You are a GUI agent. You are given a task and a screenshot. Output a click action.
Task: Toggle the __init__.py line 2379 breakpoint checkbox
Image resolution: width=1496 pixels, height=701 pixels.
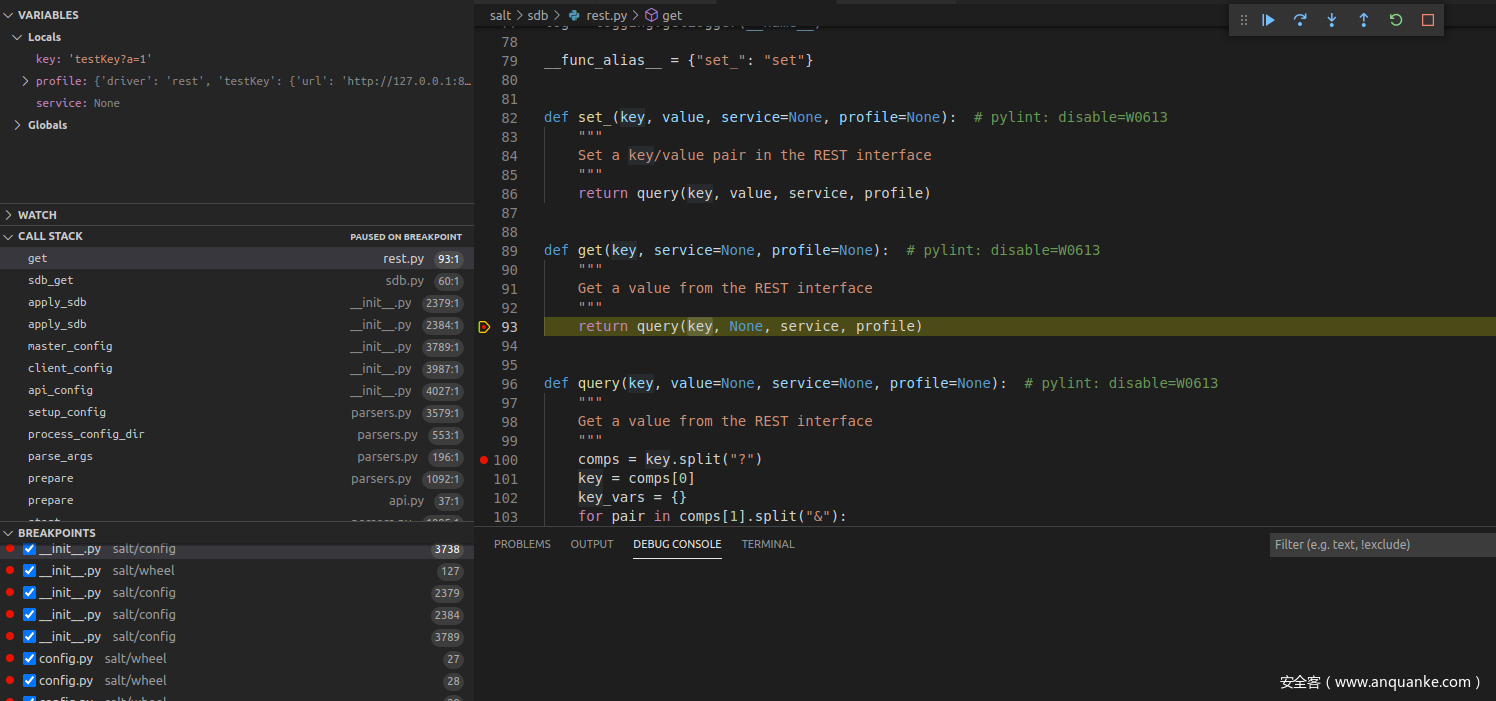[29, 593]
